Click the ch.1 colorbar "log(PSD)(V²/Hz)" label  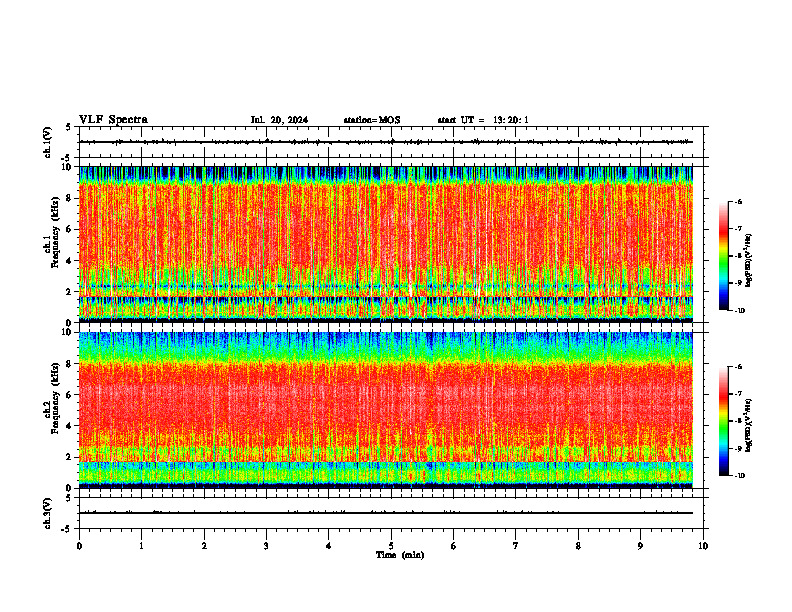pos(749,260)
